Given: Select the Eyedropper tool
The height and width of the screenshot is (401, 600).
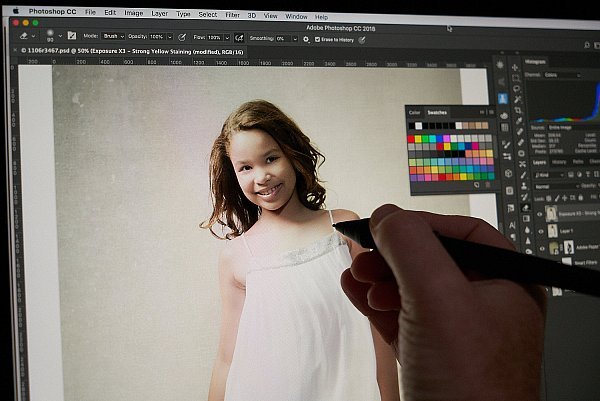Looking at the screenshot, I should [x=519, y=121].
